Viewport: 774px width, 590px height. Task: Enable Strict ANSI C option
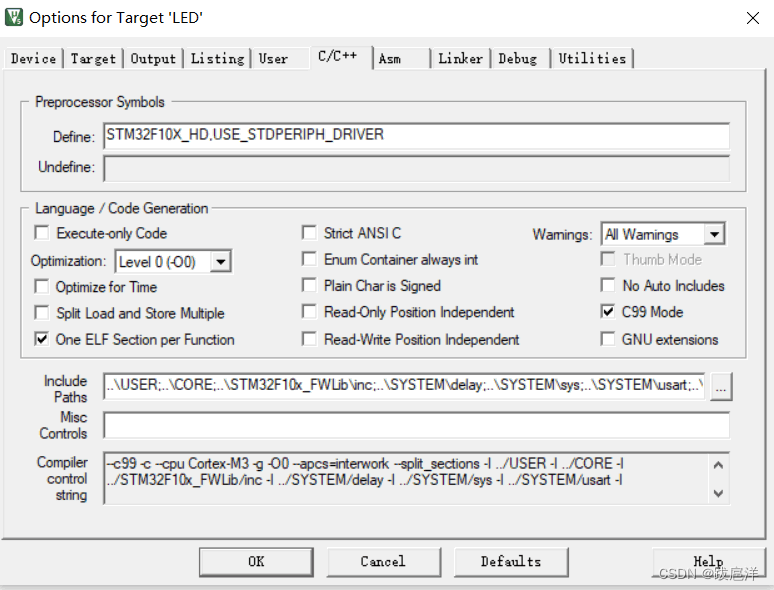click(x=309, y=233)
